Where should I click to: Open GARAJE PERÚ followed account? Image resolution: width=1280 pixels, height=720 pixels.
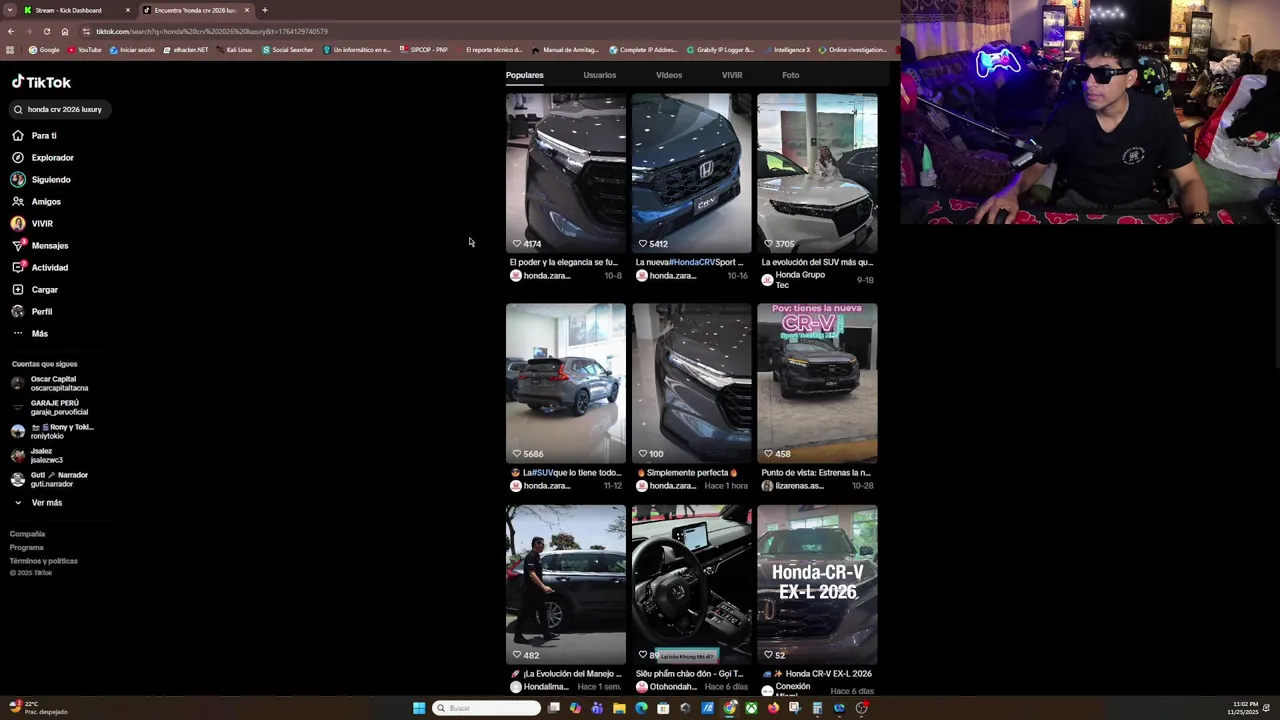point(50,408)
